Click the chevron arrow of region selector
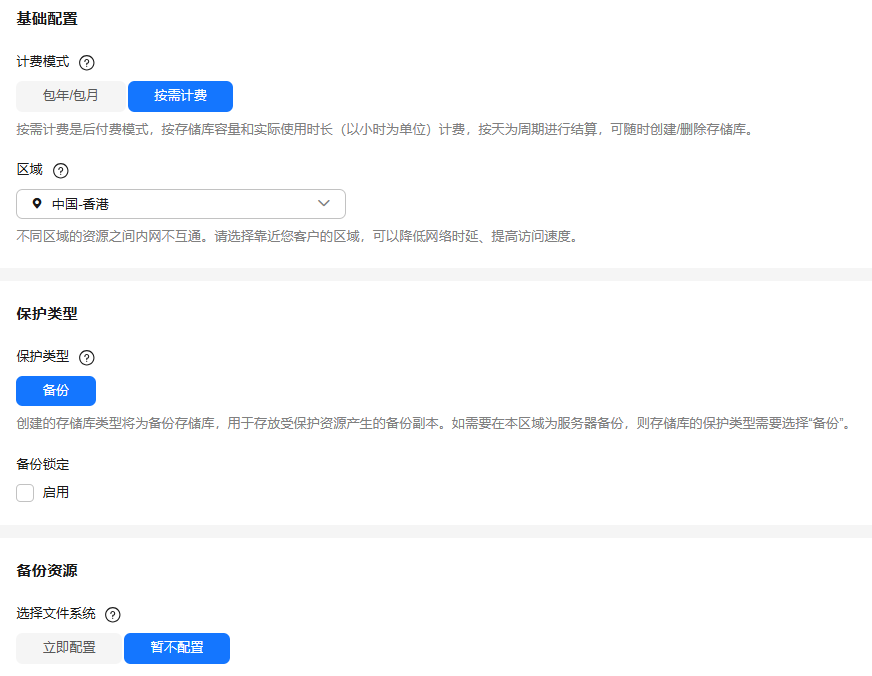872x676 pixels. pyautogui.click(x=324, y=203)
